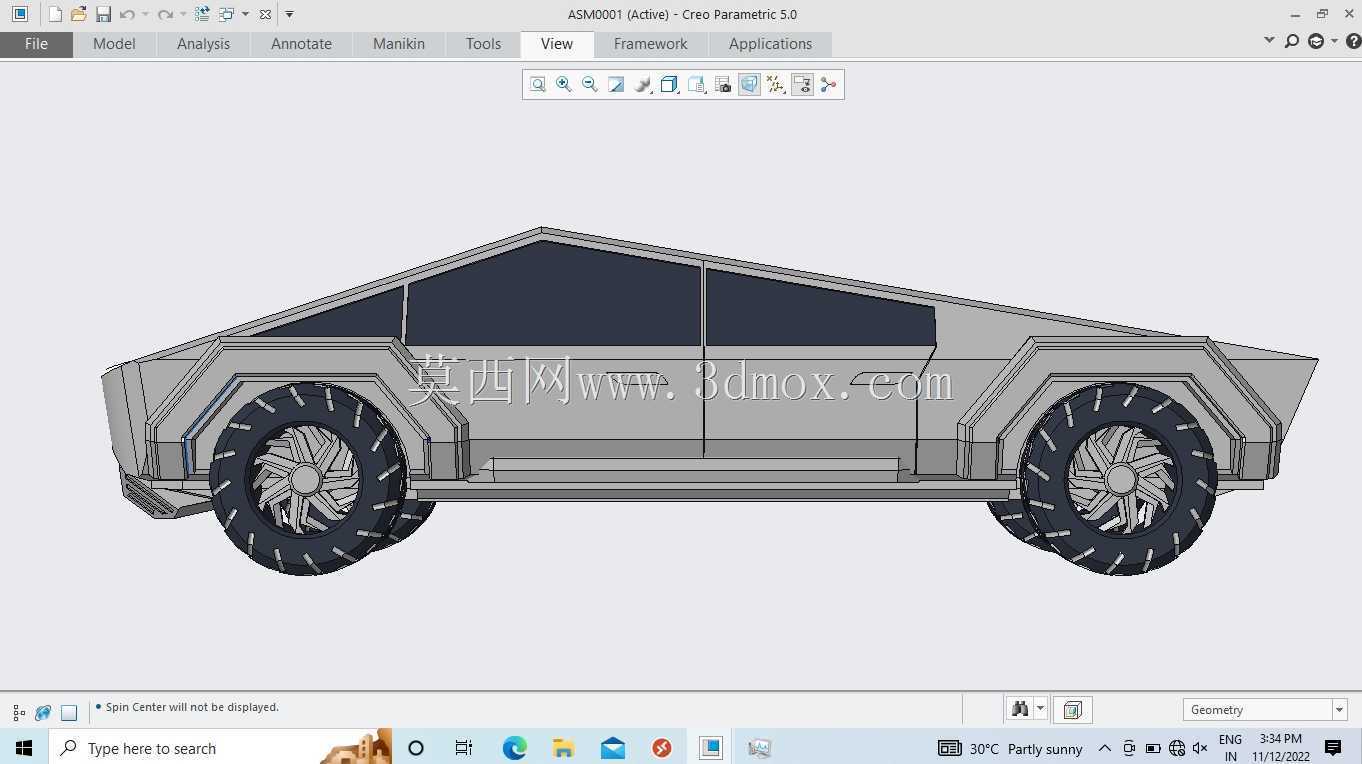Open the undo history dropdown arrow
The image size is (1362, 764).
point(145,14)
